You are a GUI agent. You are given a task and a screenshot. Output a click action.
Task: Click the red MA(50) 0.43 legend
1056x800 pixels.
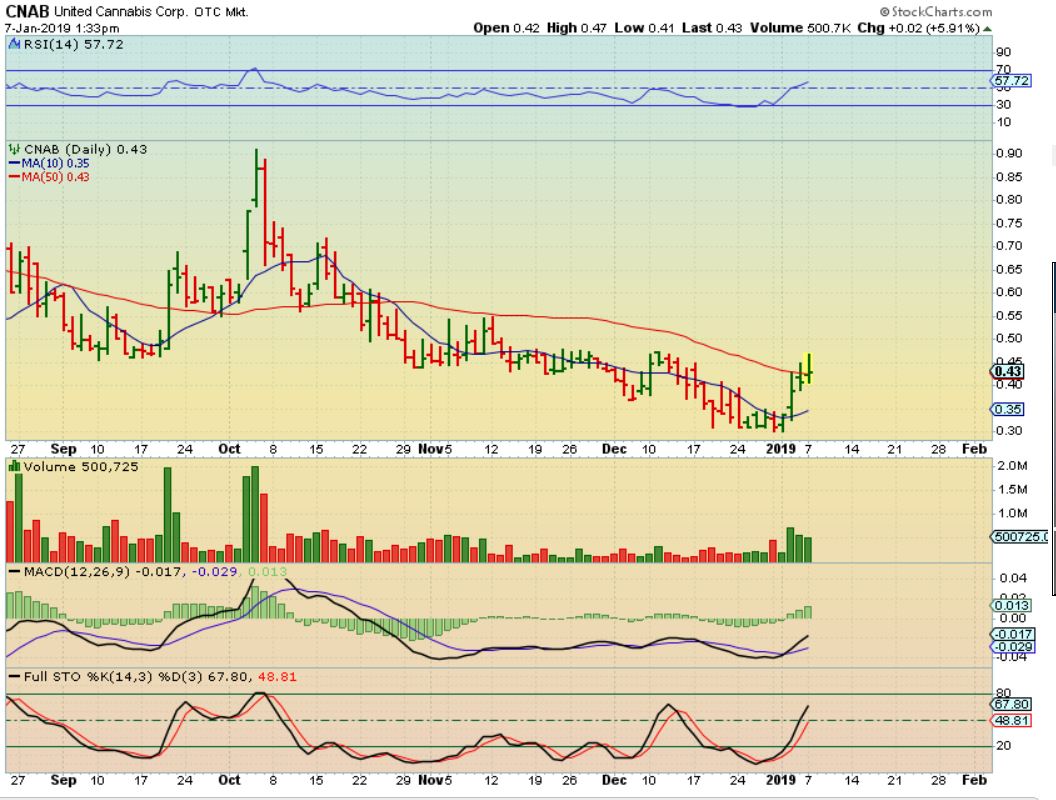click(48, 177)
